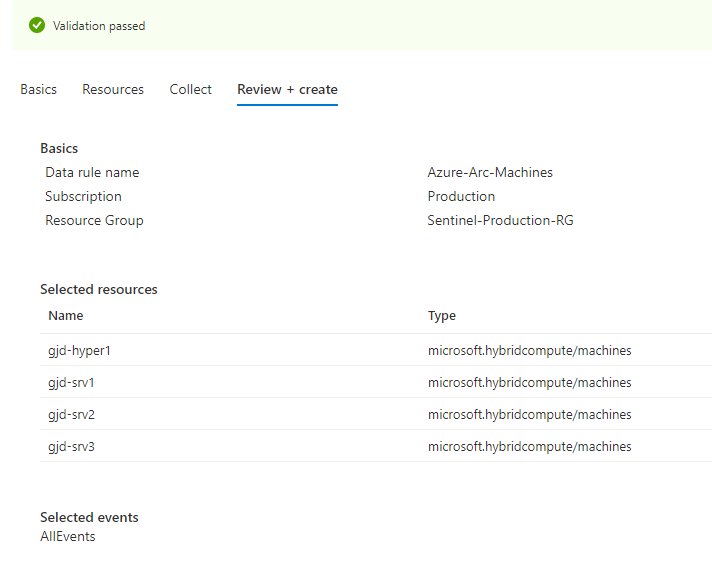The height and width of the screenshot is (587, 712).
Task: Click the resource type of gjd-srv3
Action: pyautogui.click(x=529, y=446)
